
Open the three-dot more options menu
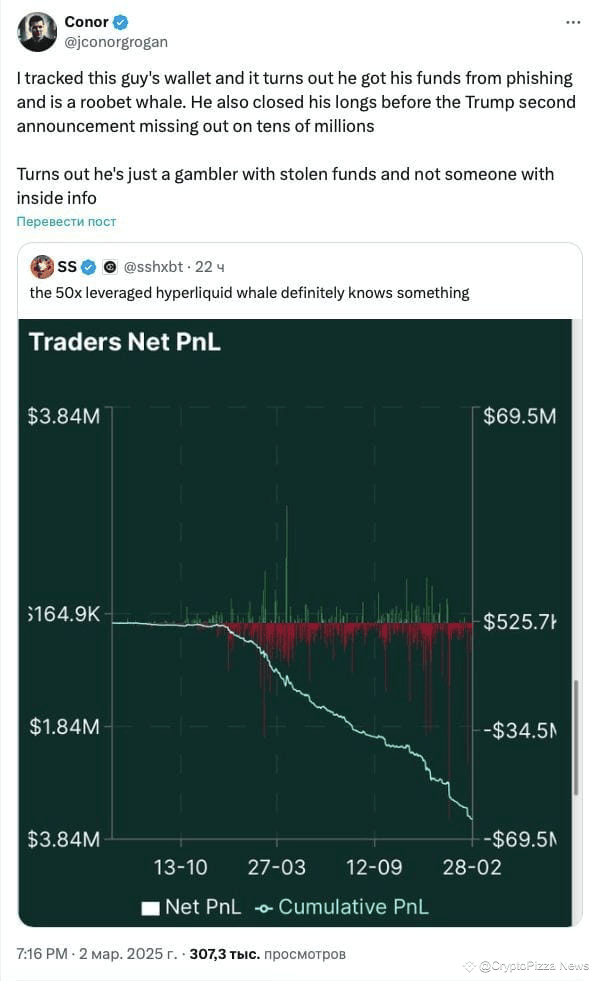coord(573,23)
